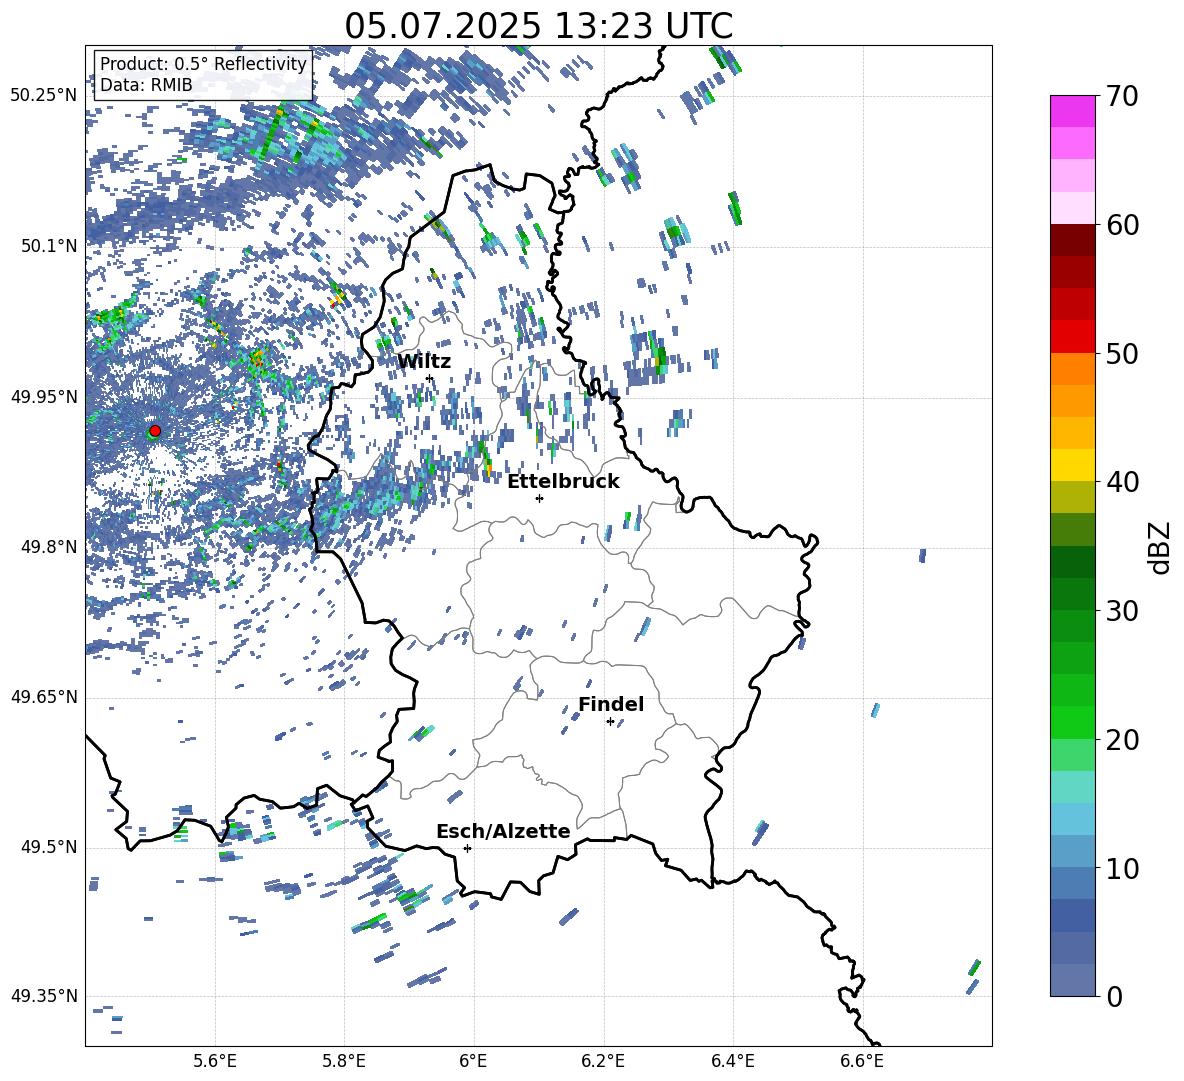Click the cross marker below Ettelbruck

(x=539, y=498)
